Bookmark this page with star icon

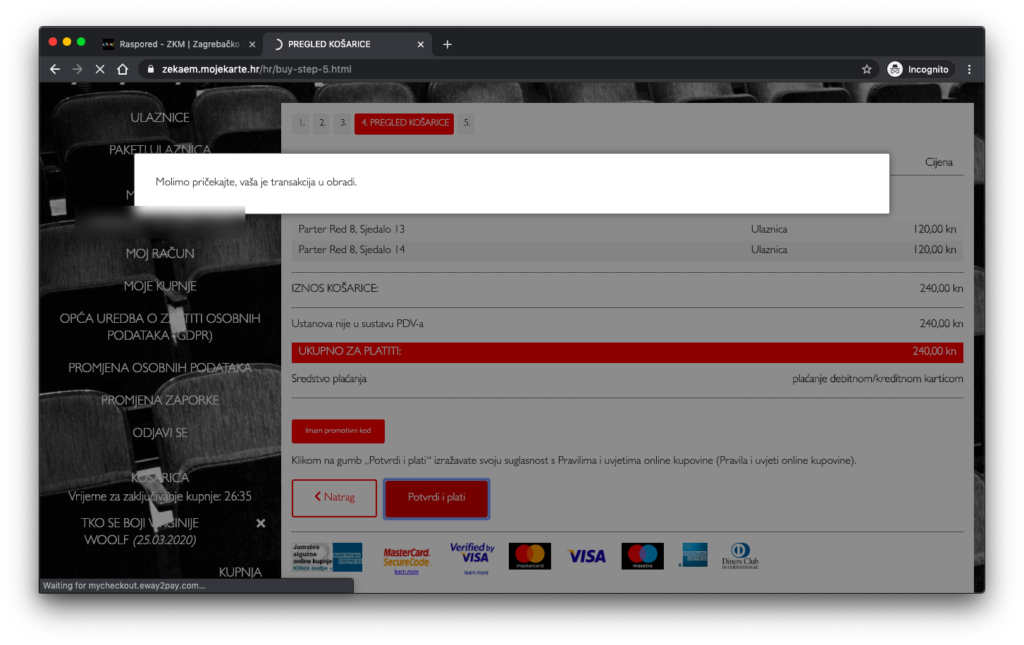pos(866,69)
